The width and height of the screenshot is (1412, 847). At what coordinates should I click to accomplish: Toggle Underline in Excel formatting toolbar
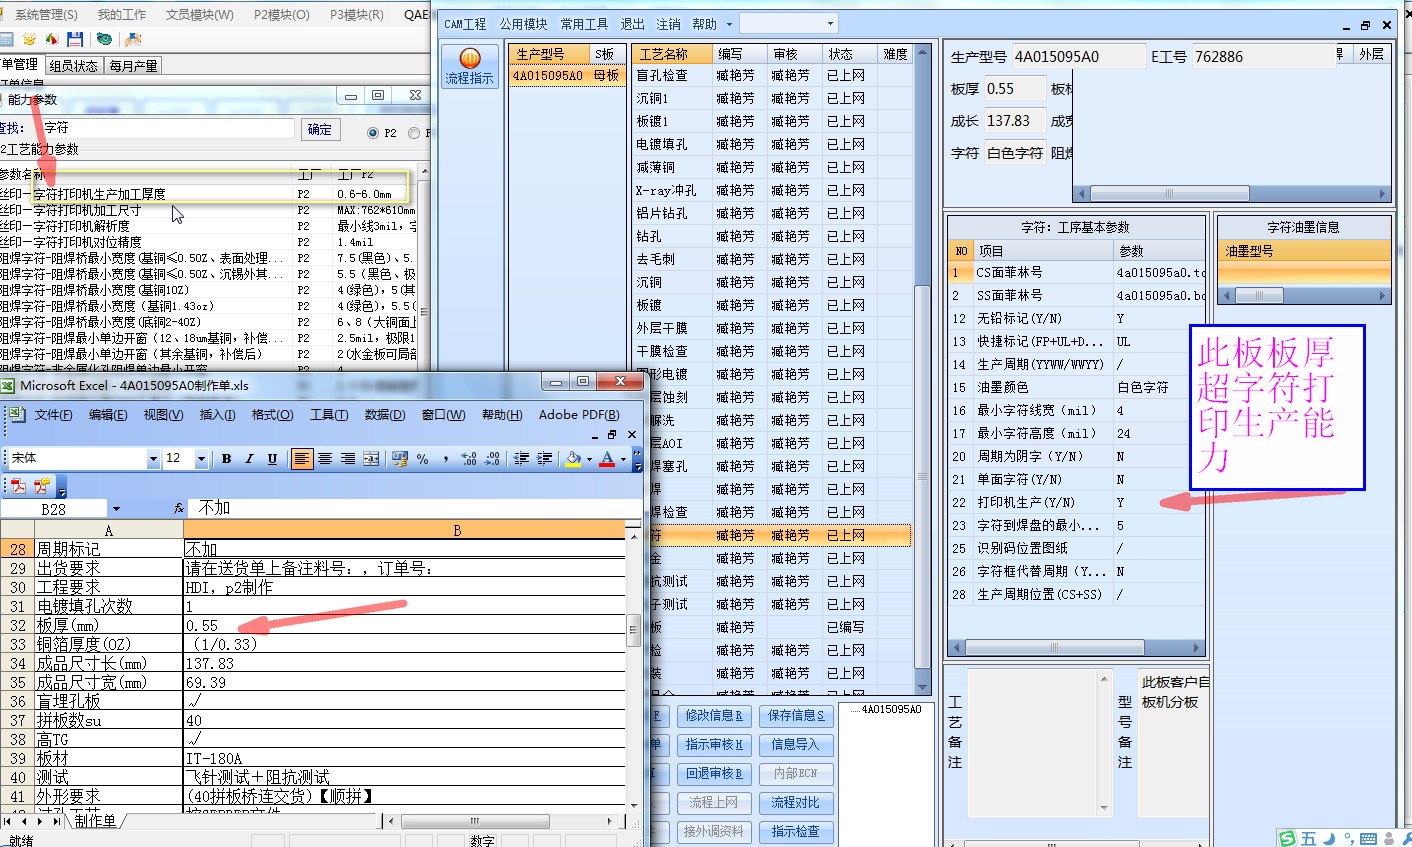click(272, 459)
